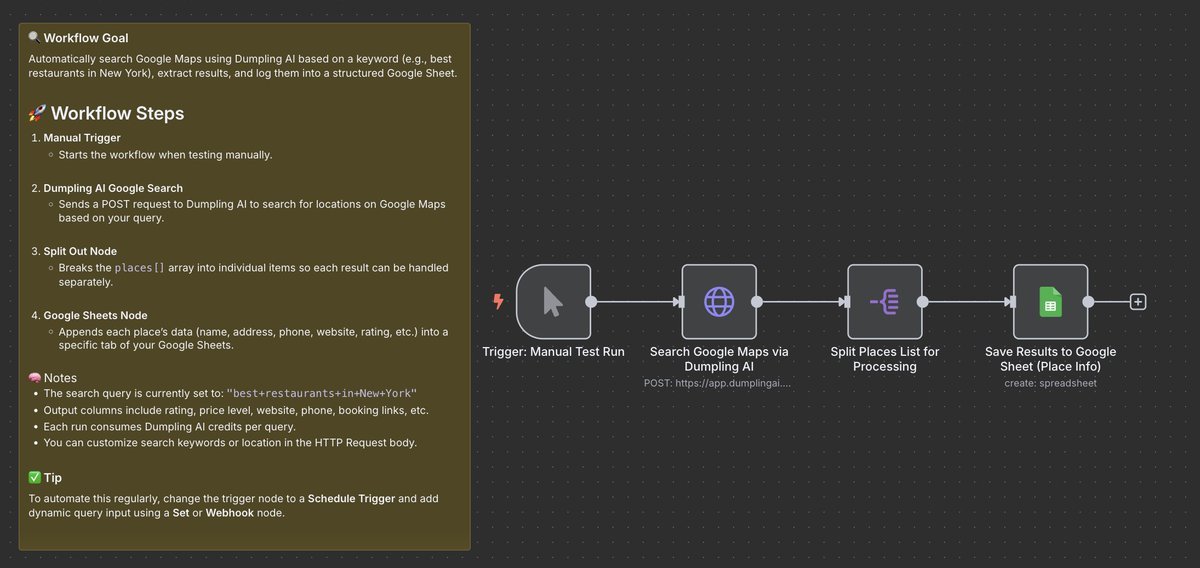Click 'Split Places List for Processing' label
The image size is (1200, 568).
pos(885,359)
